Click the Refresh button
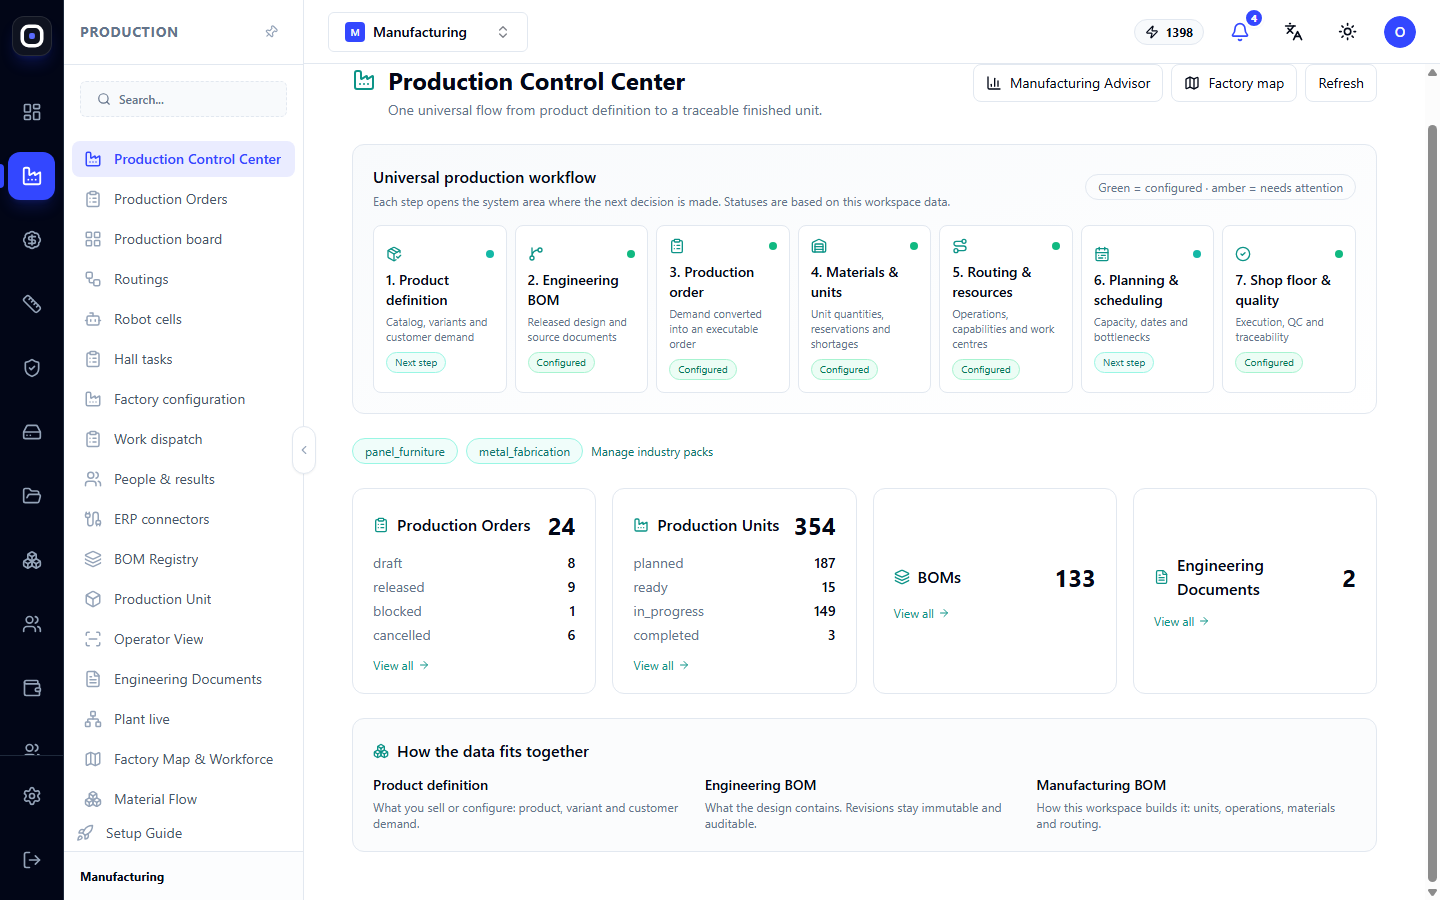Image resolution: width=1440 pixels, height=900 pixels. (1340, 83)
